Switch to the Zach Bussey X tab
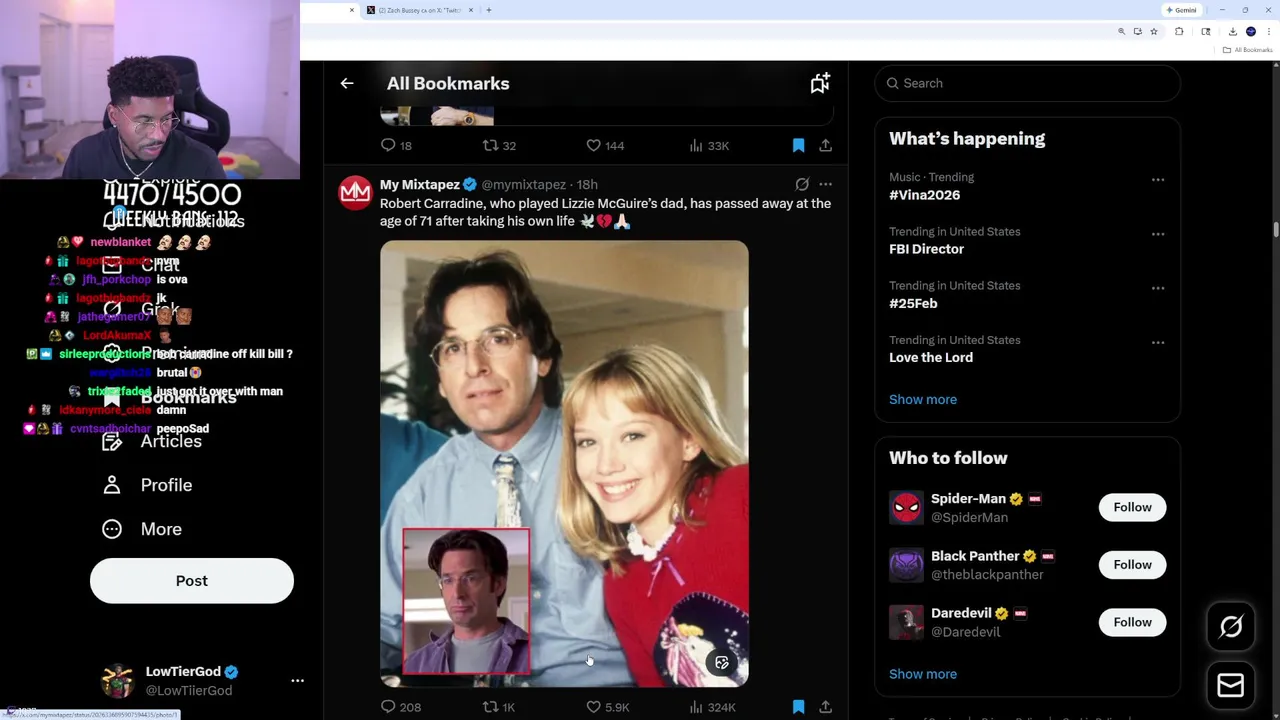The width and height of the screenshot is (1280, 720). [420, 10]
